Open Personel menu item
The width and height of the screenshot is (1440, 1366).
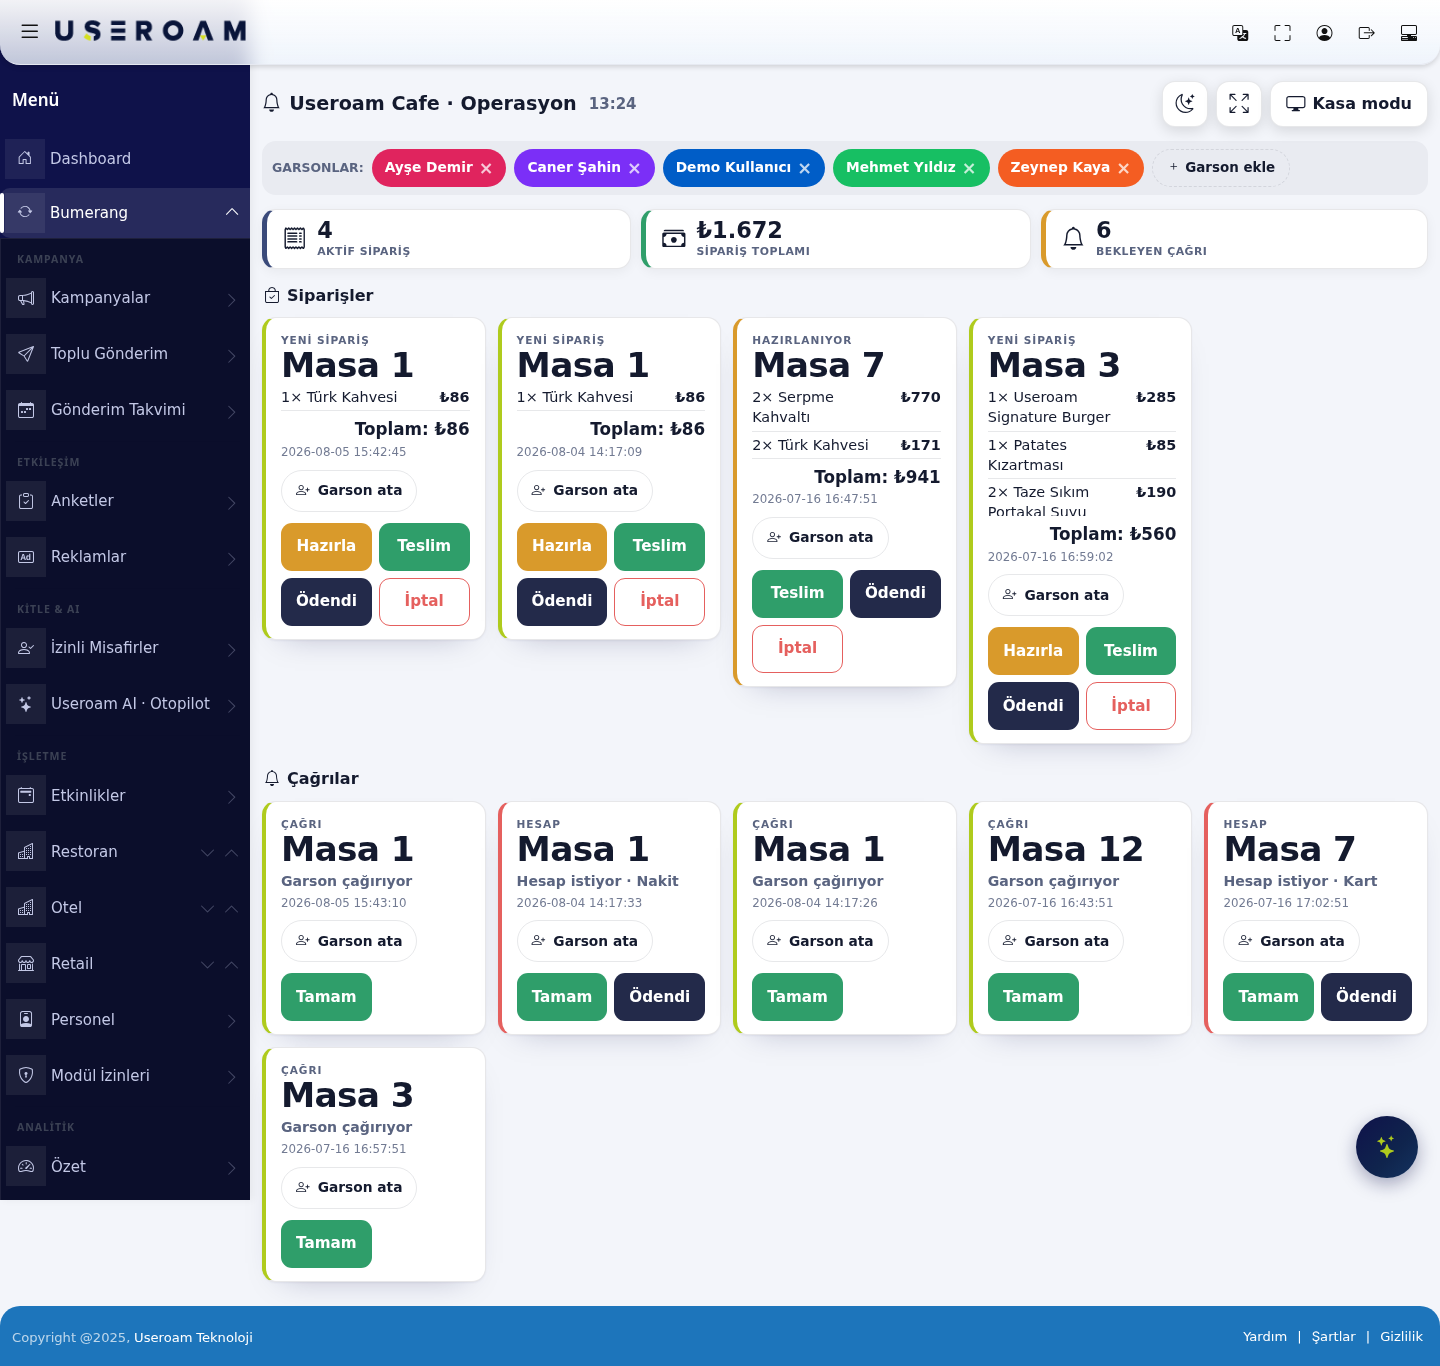125,1020
